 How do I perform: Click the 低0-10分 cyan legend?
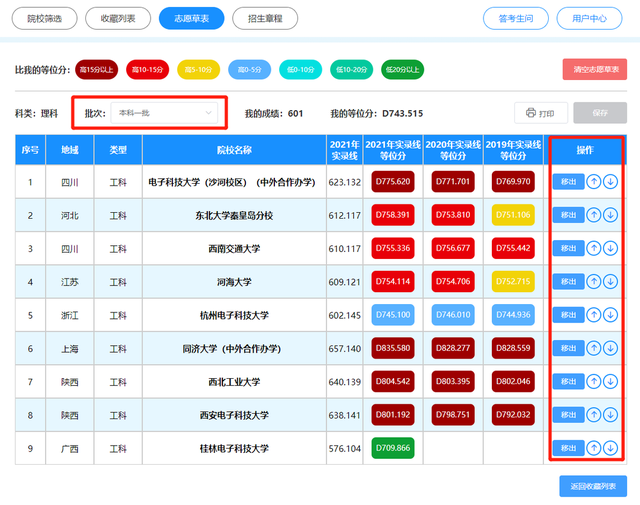click(300, 69)
